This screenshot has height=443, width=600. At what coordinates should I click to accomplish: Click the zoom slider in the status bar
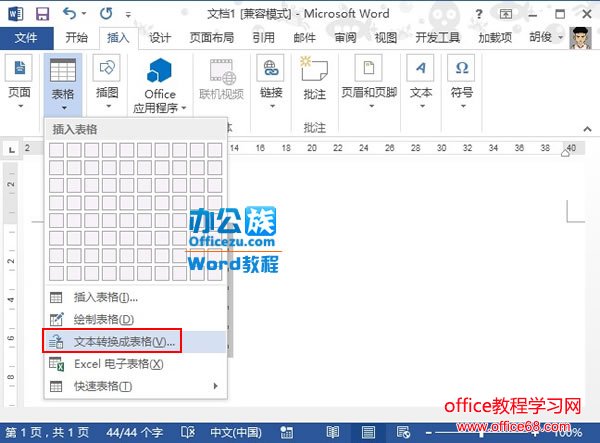pyautogui.click(x=482, y=433)
